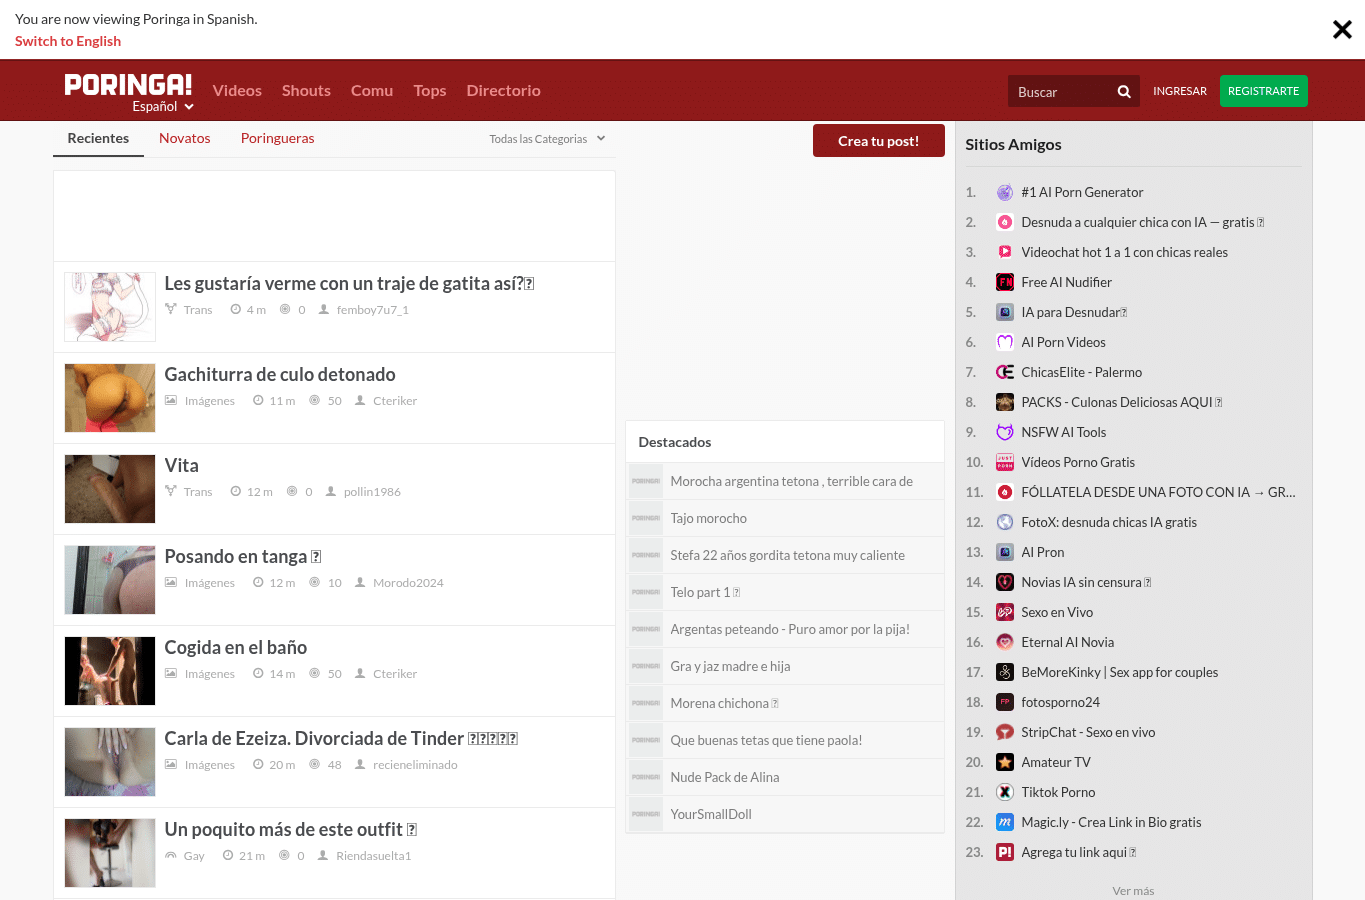Click the BeMoreKinky site icon

tap(1005, 672)
